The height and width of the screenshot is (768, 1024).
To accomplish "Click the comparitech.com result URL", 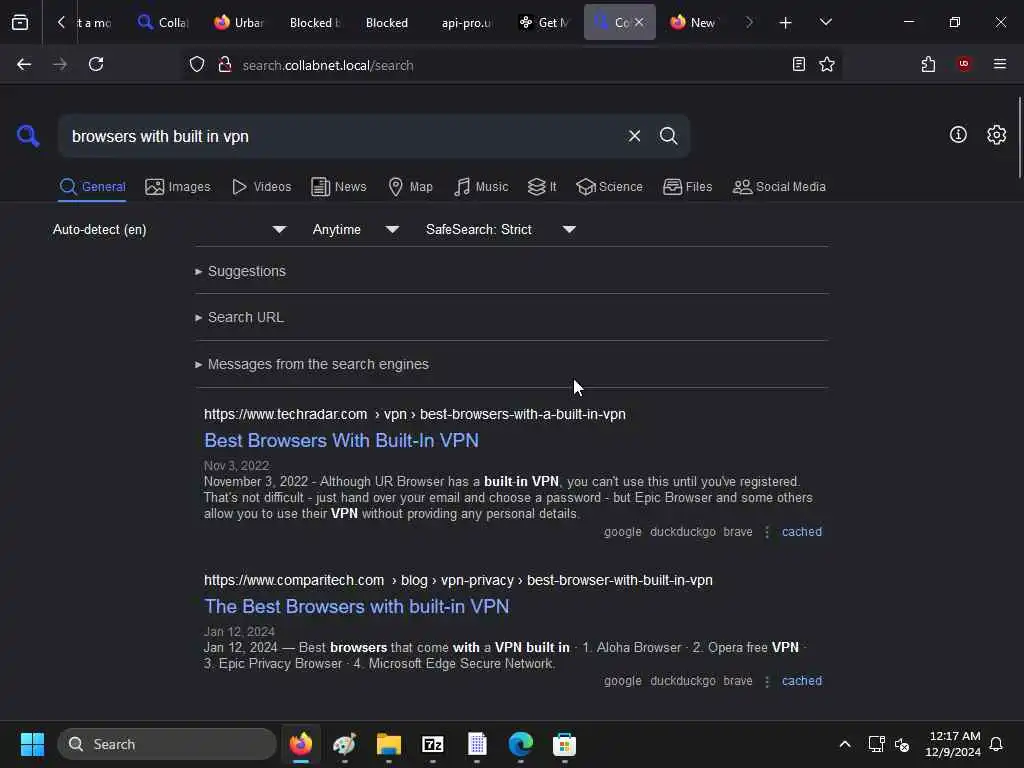I will tap(458, 580).
